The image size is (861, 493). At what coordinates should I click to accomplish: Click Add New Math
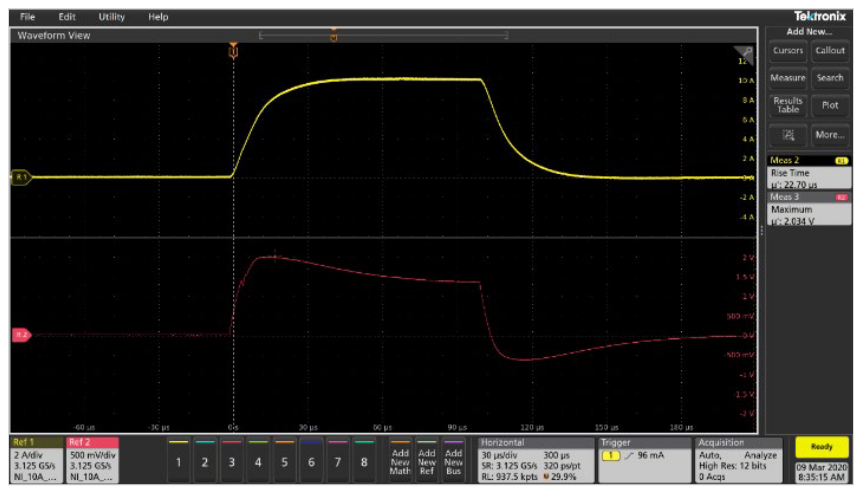400,460
